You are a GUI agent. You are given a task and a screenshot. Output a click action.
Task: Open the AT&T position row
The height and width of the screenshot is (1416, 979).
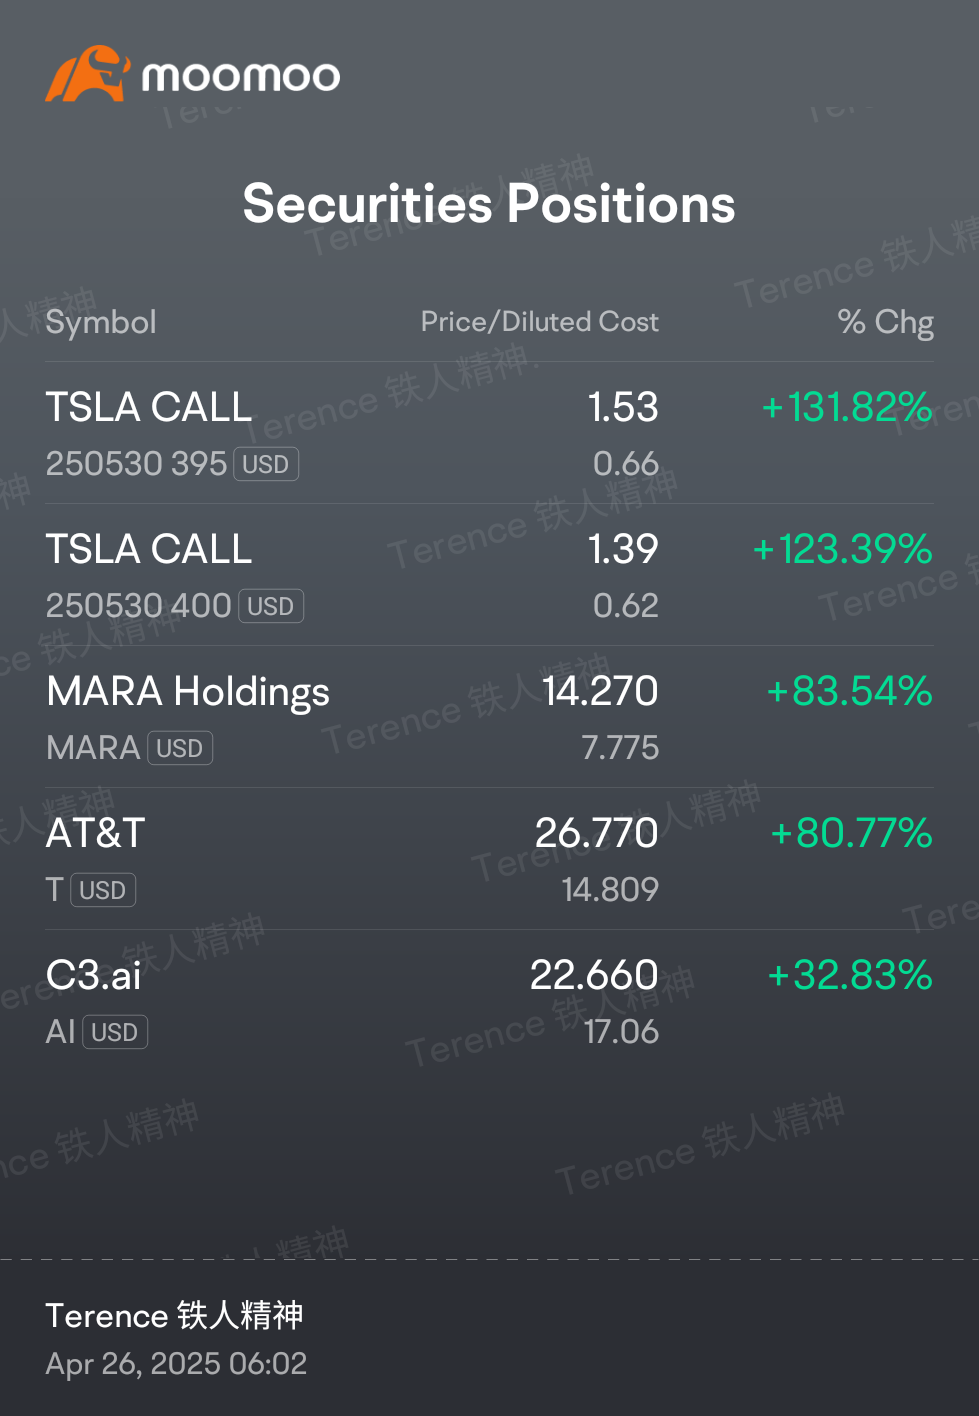point(490,859)
